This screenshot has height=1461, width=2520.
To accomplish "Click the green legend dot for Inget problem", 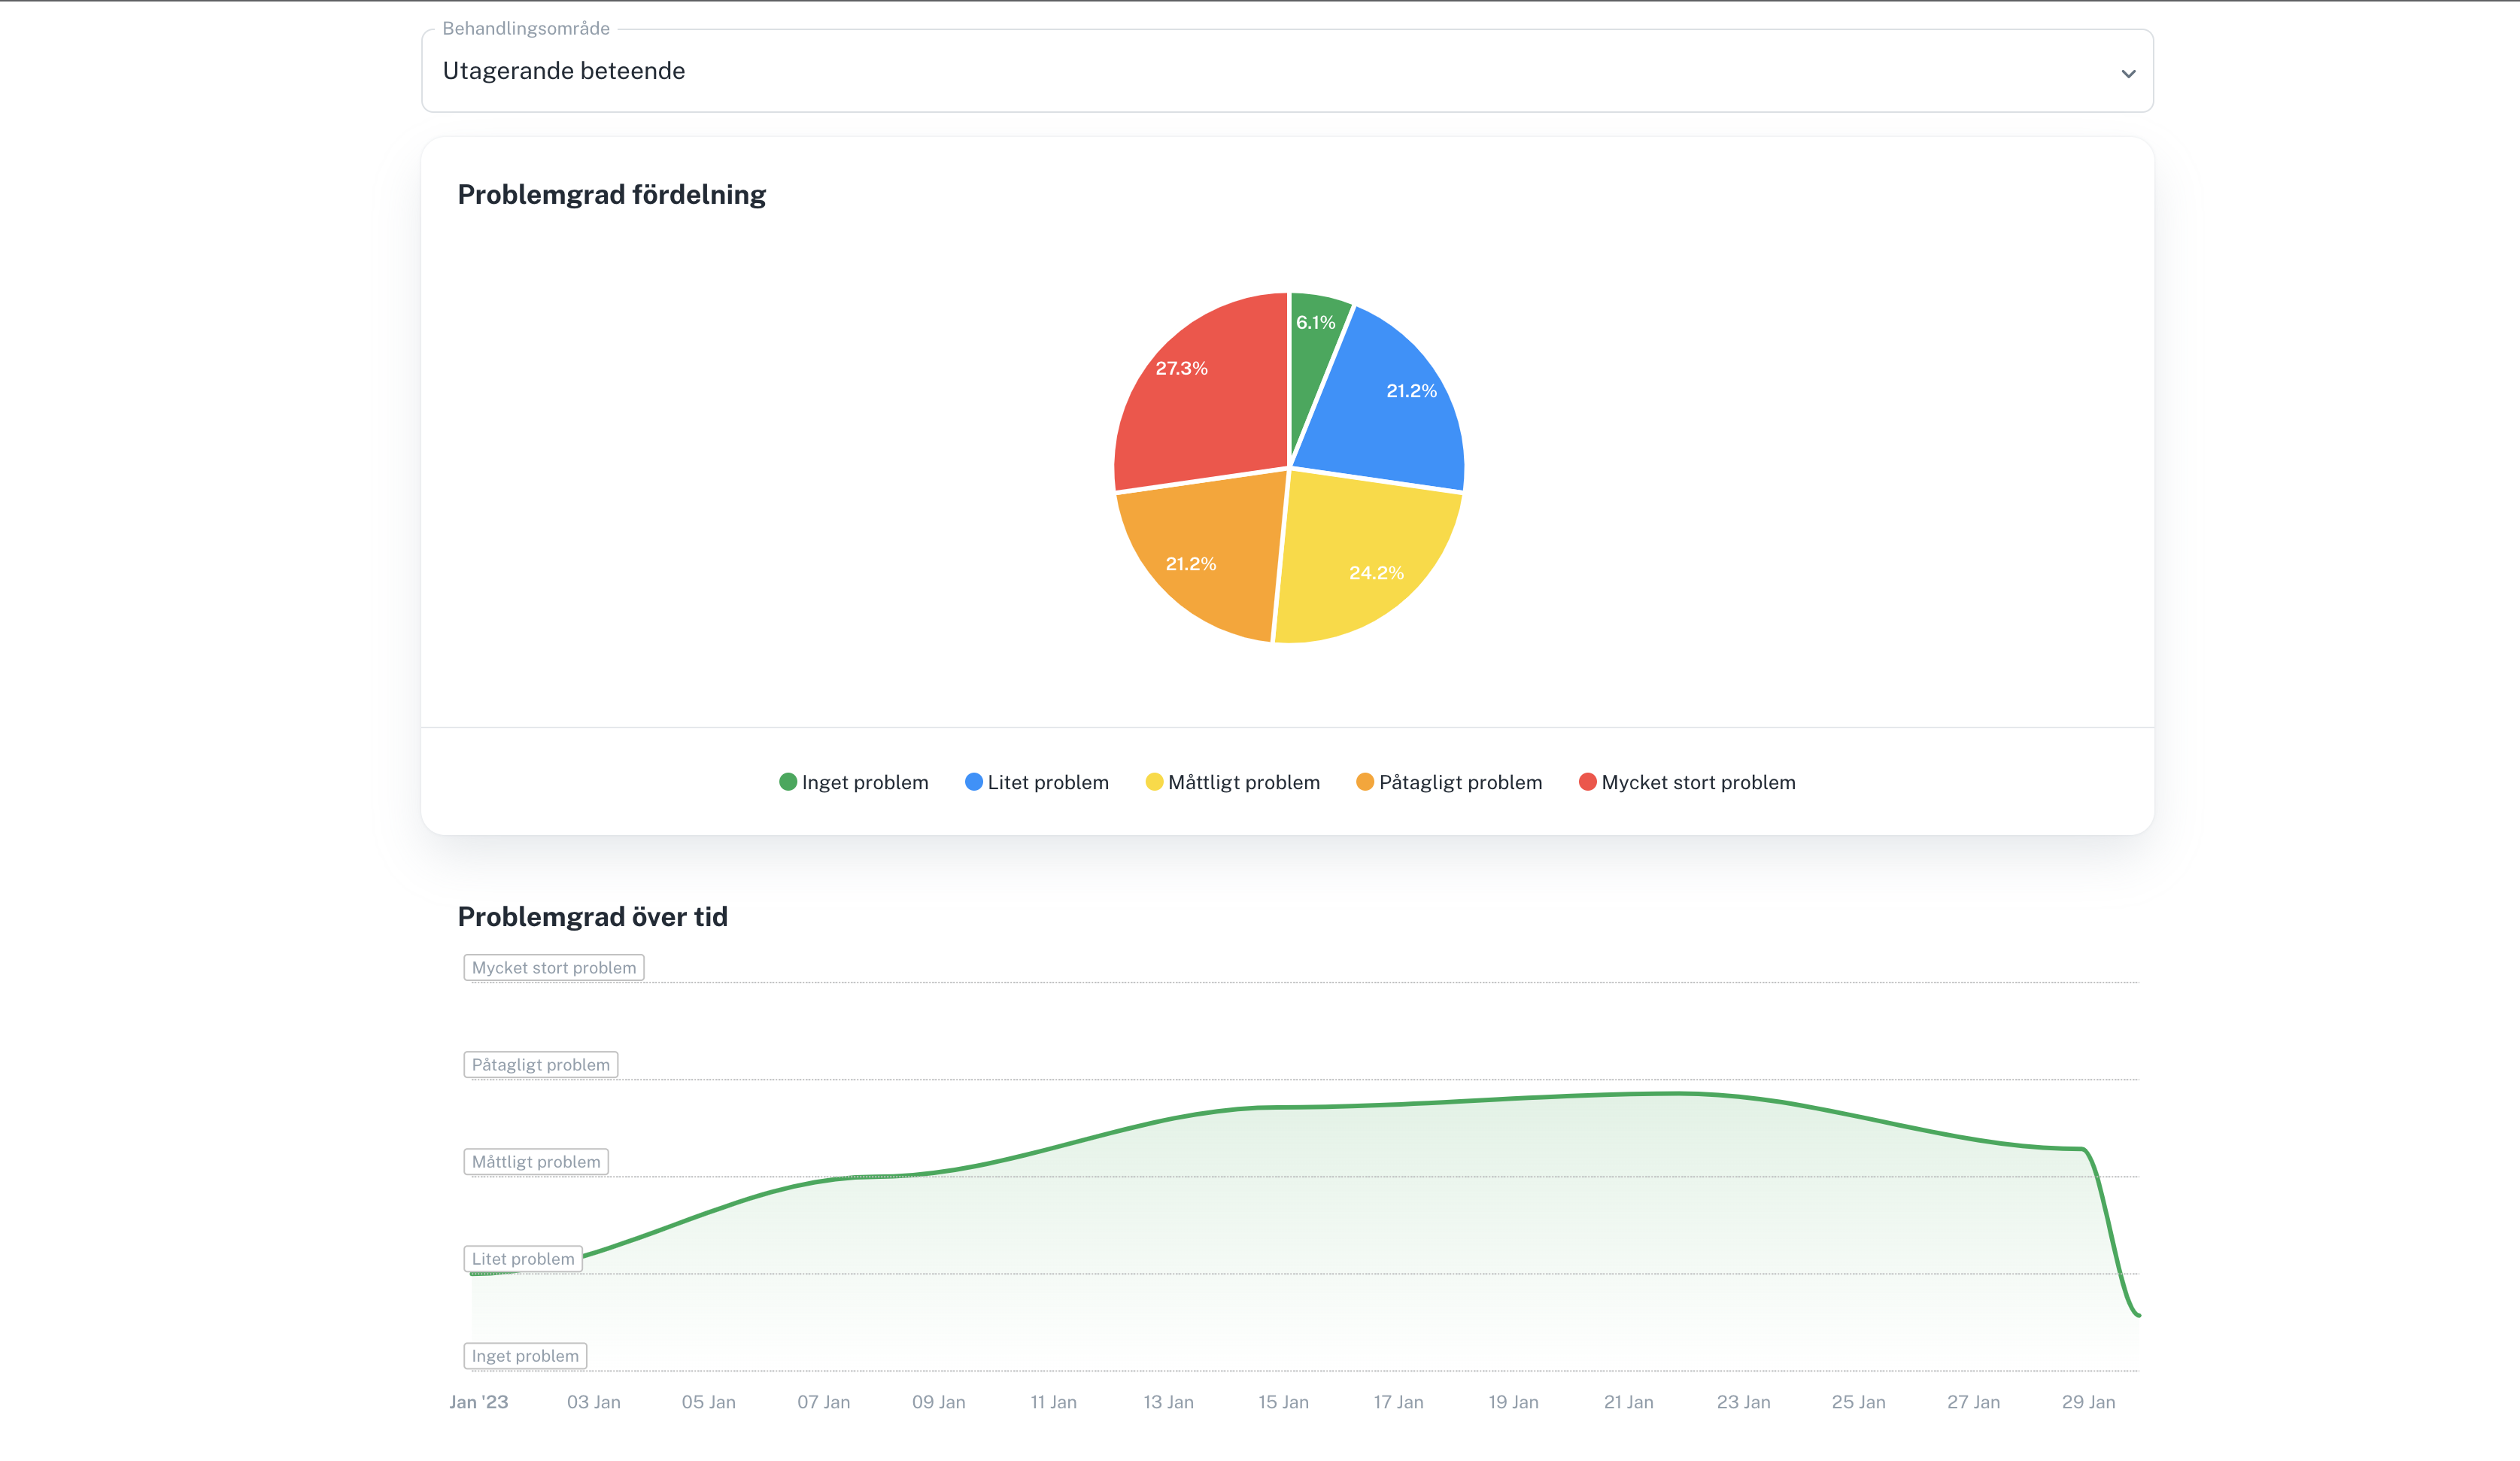I will 788,782.
